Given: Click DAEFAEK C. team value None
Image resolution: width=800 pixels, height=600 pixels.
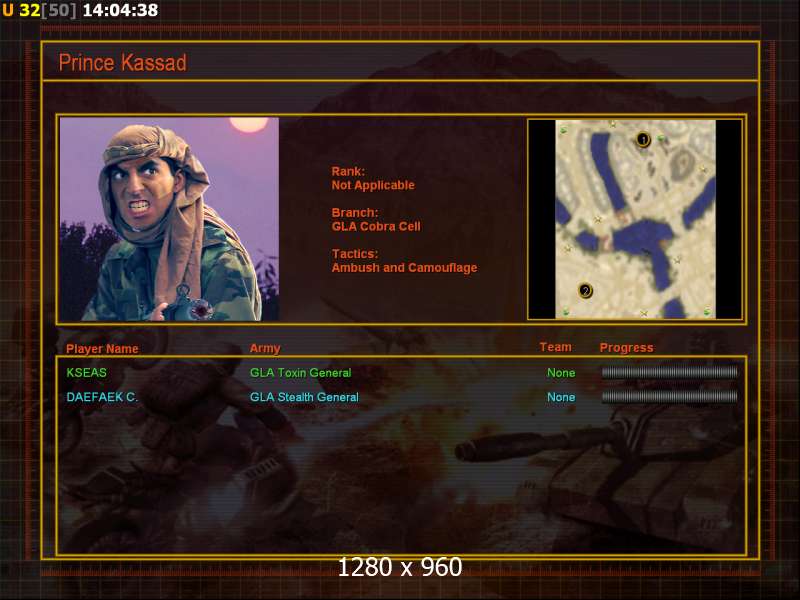Looking at the screenshot, I should (x=561, y=397).
